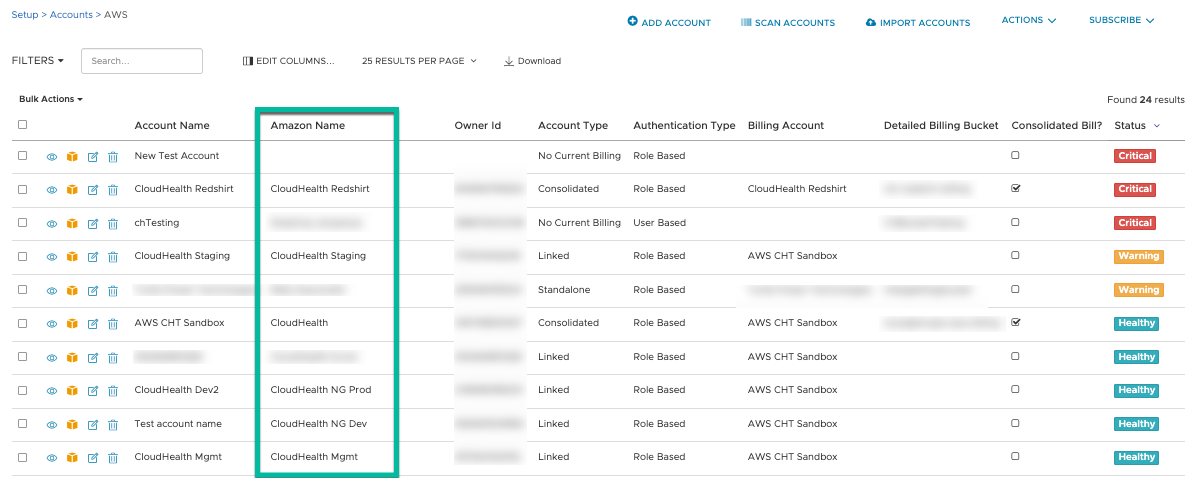View CloudHealth Redshirt account via eye icon
Image resolution: width=1191 pixels, height=478 pixels.
(x=52, y=191)
